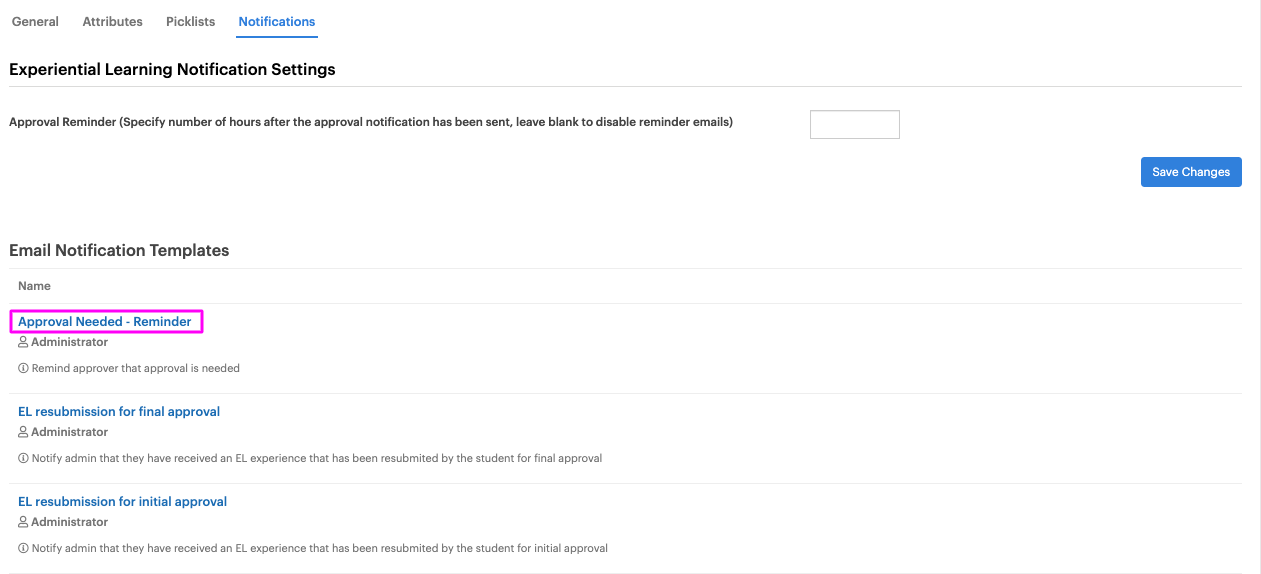Click the info icon beside the initial approval description
This screenshot has width=1261, height=574.
(x=23, y=548)
